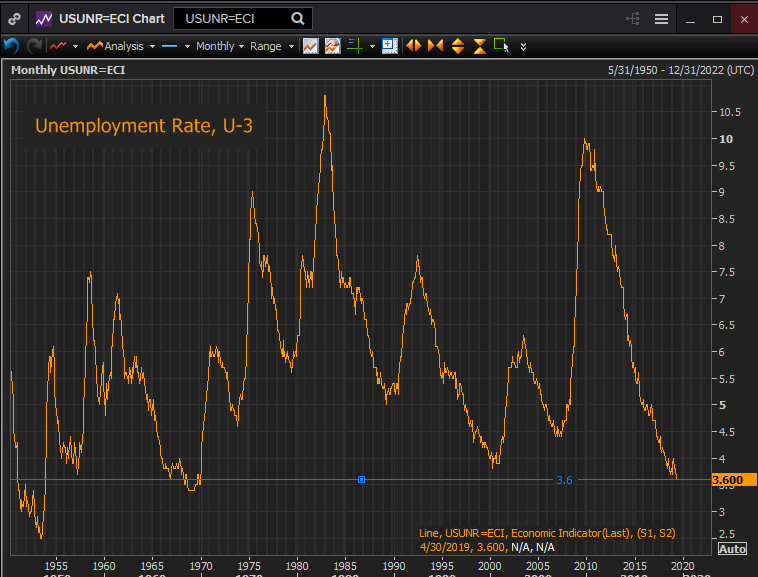Click the blue undo arrow
The height and width of the screenshot is (577, 758).
point(12,46)
